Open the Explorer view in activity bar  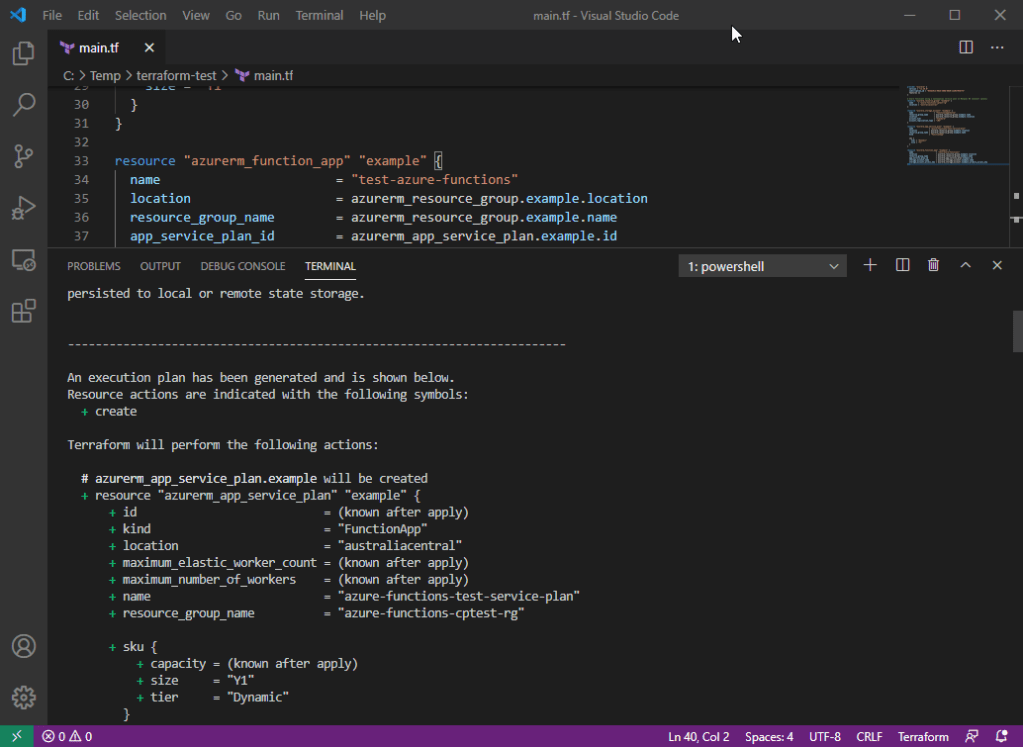click(23, 53)
